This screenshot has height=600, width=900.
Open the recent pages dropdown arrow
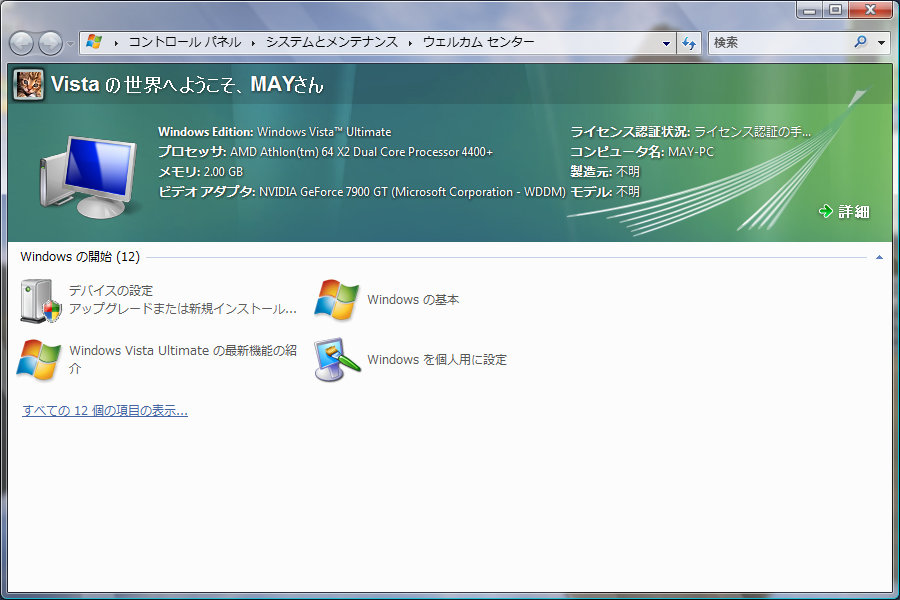[69, 44]
